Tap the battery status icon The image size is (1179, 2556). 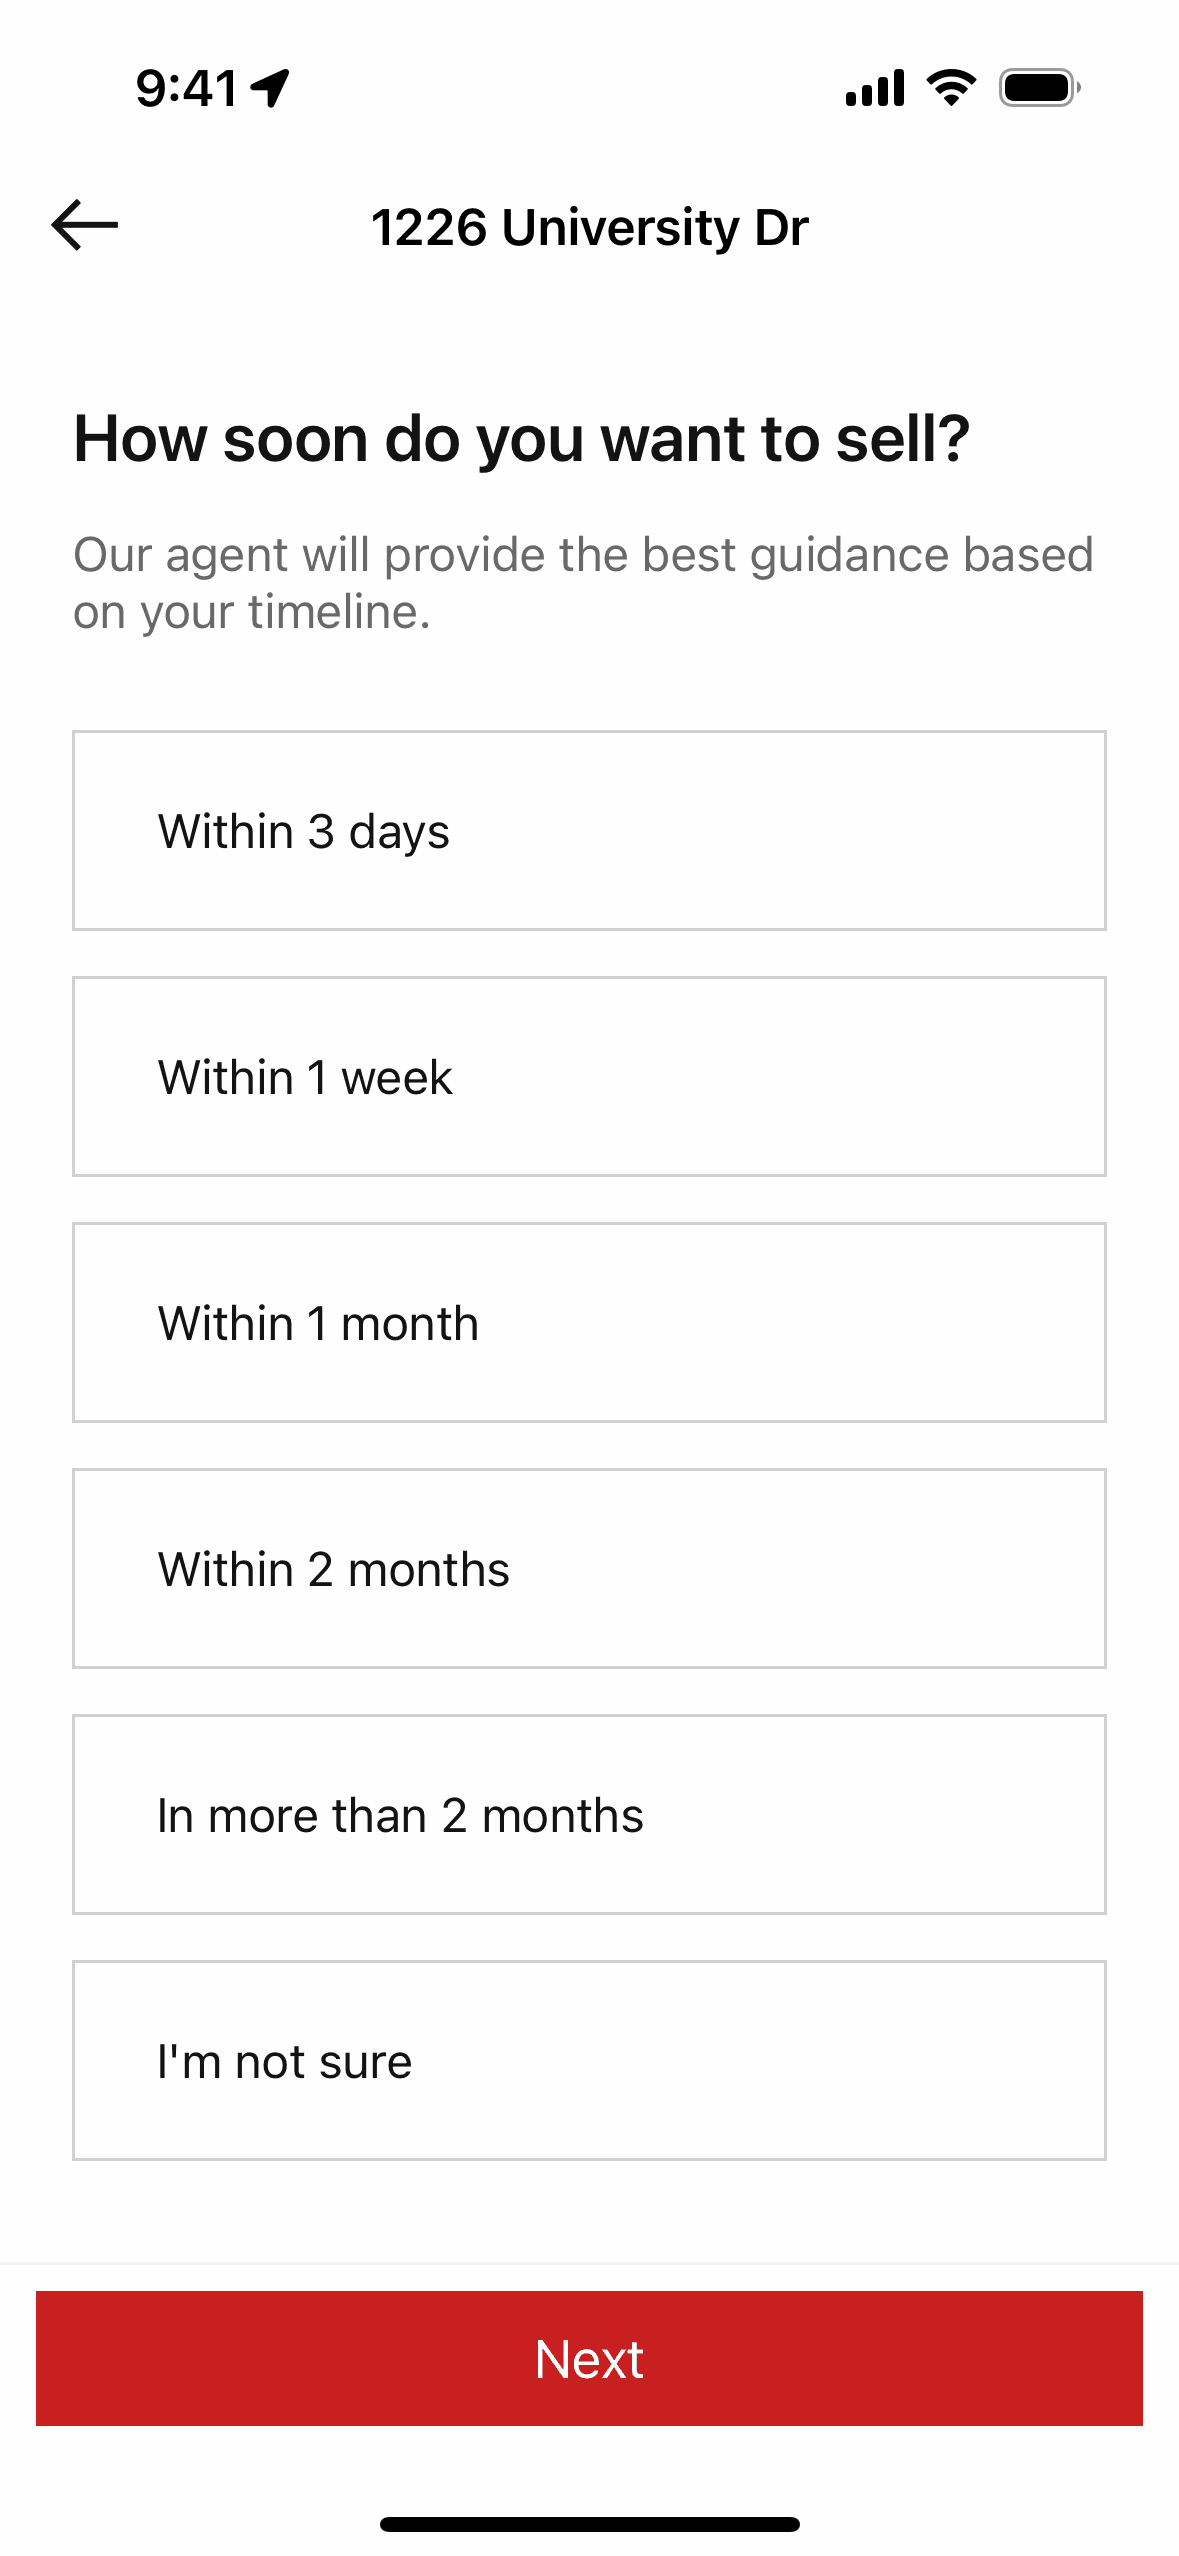click(1039, 88)
